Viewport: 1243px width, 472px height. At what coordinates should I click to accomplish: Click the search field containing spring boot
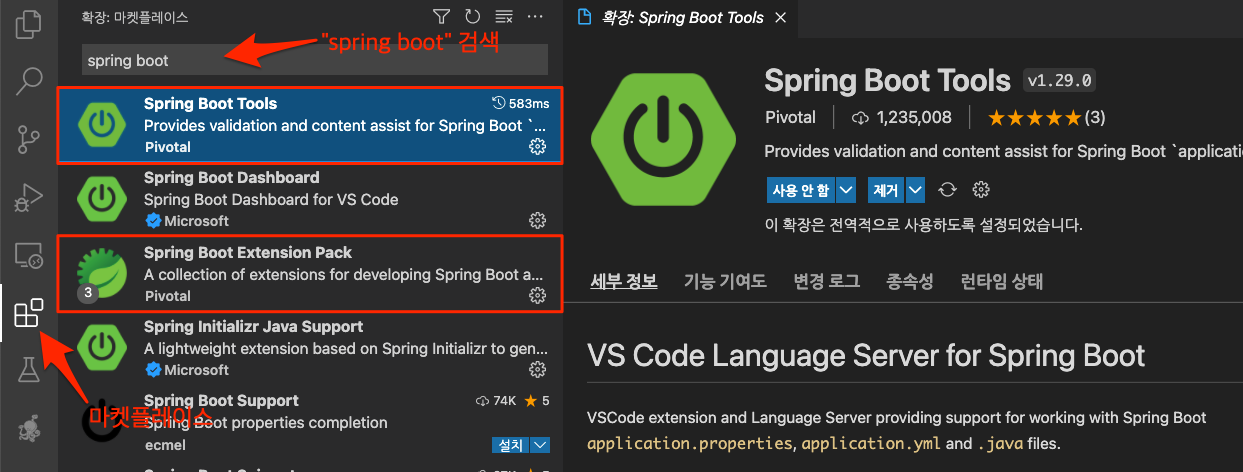point(315,60)
